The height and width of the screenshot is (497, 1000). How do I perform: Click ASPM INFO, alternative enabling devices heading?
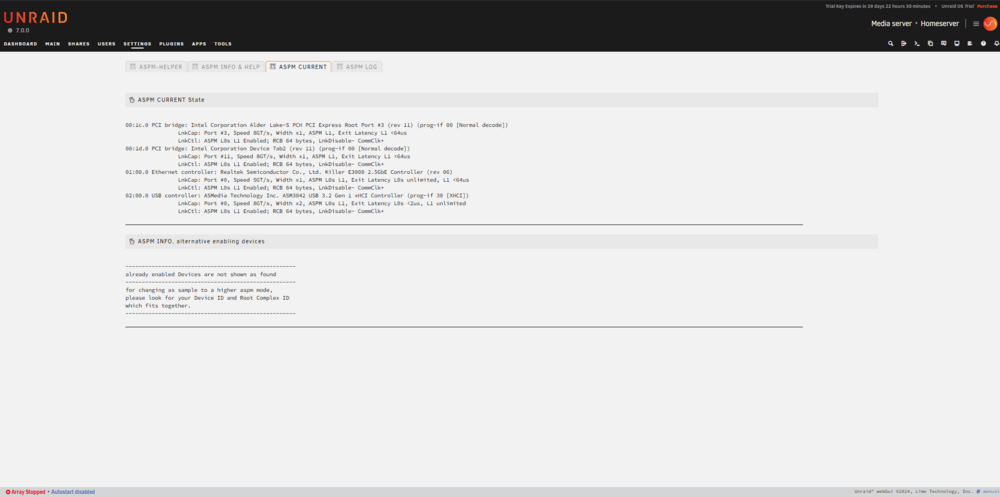[x=201, y=242]
